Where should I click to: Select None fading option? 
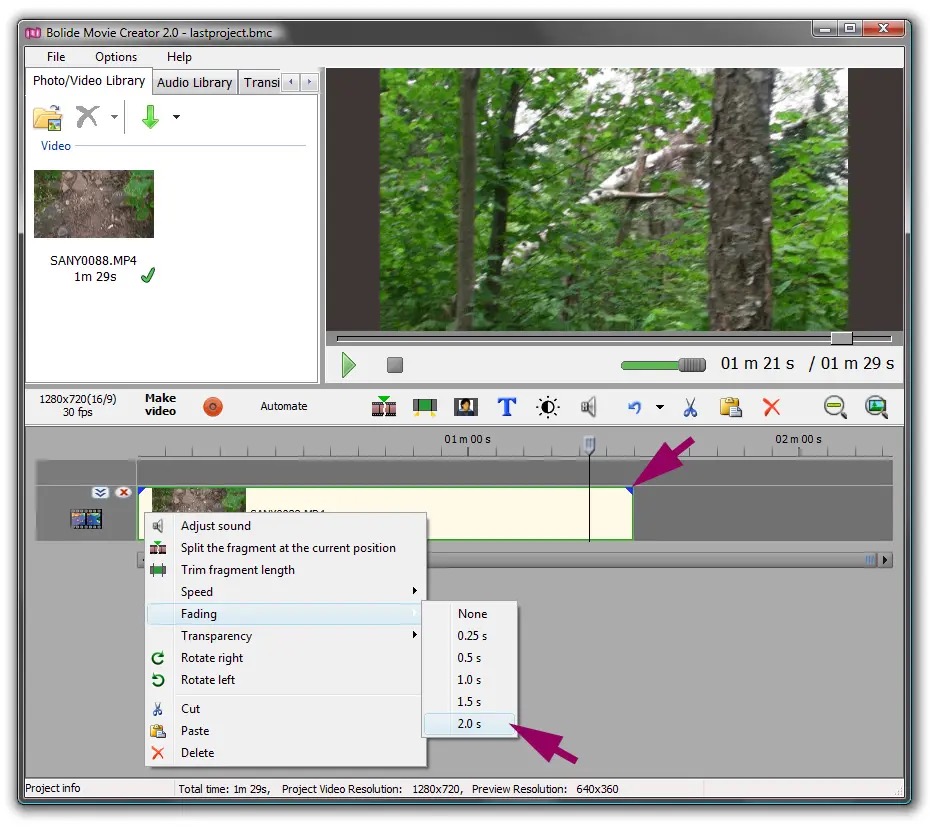[x=470, y=613]
